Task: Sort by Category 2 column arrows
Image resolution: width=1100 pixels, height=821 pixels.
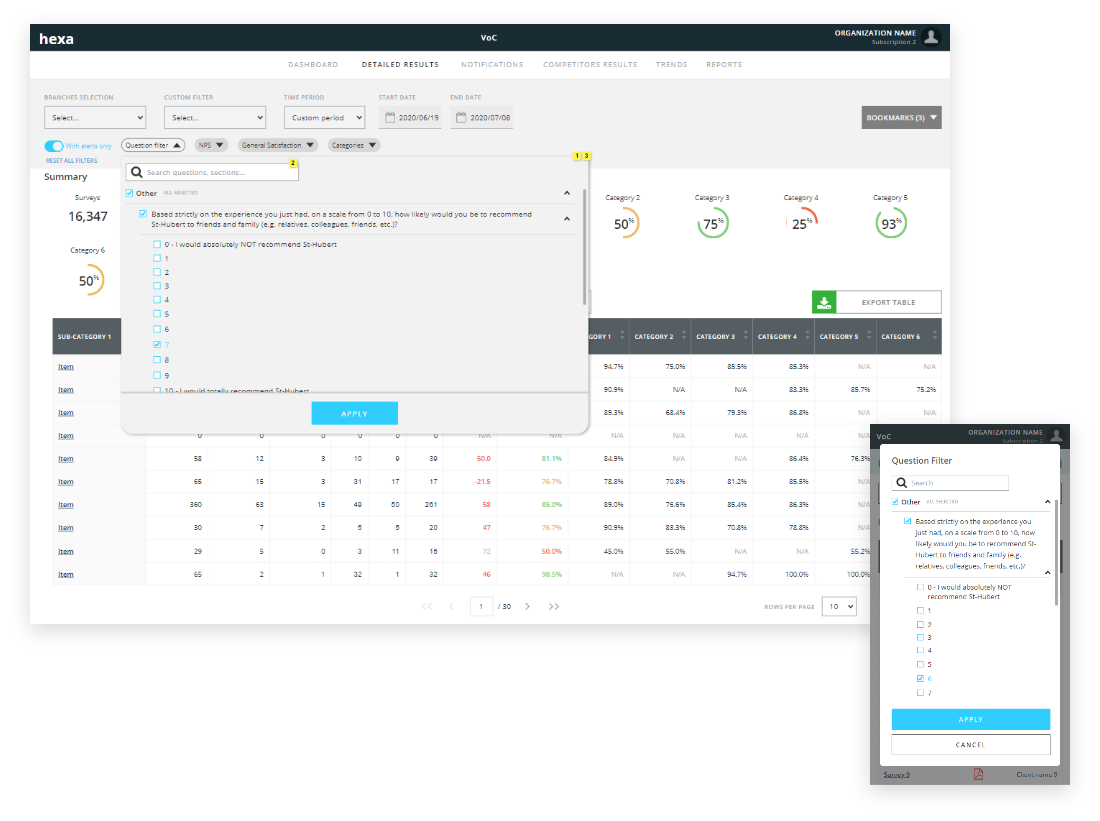Action: [684, 336]
